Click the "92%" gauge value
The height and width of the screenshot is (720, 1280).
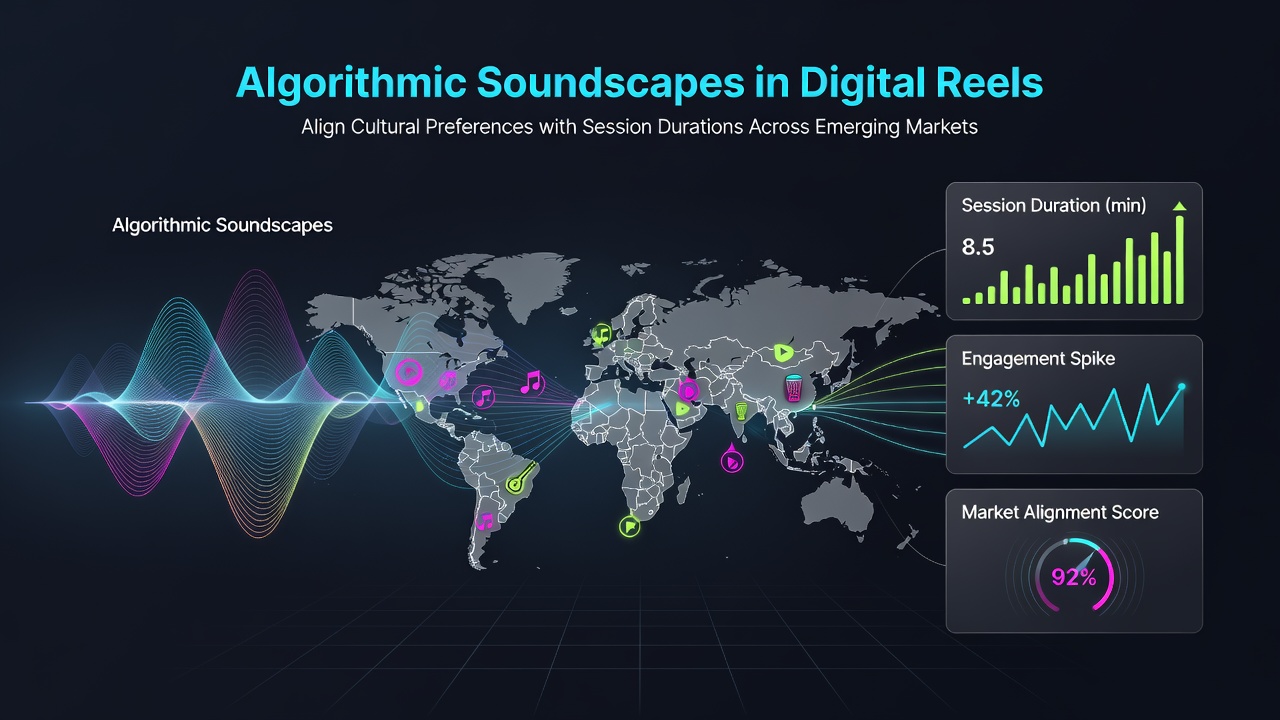tap(1074, 577)
